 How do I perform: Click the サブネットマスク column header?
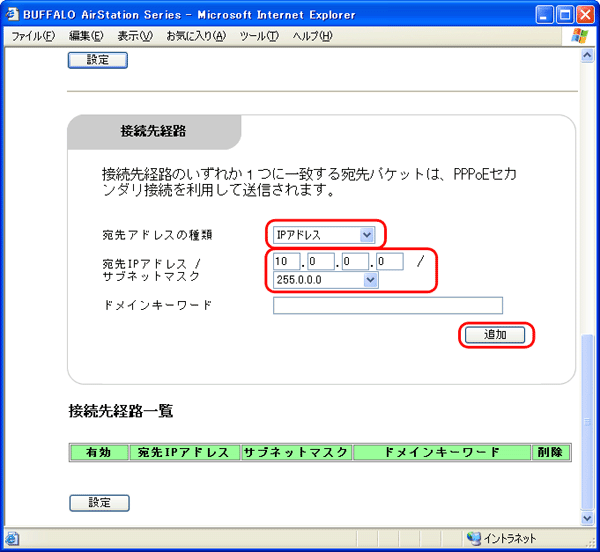coord(296,452)
